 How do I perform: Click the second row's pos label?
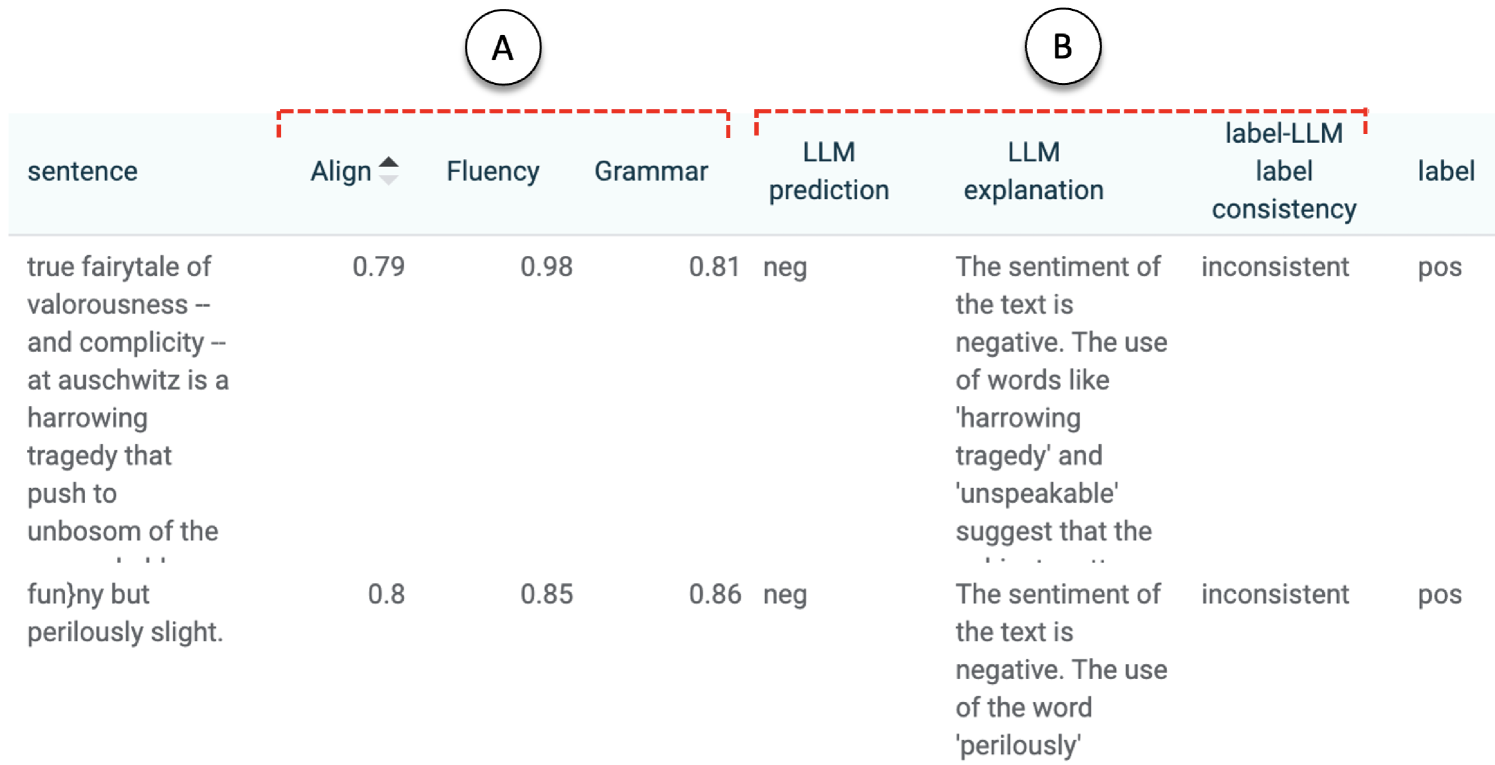pyautogui.click(x=1440, y=595)
